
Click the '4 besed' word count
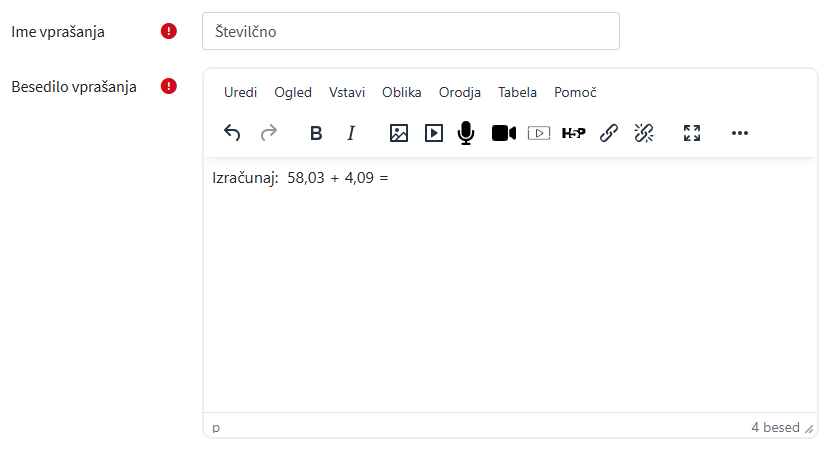[x=775, y=427]
